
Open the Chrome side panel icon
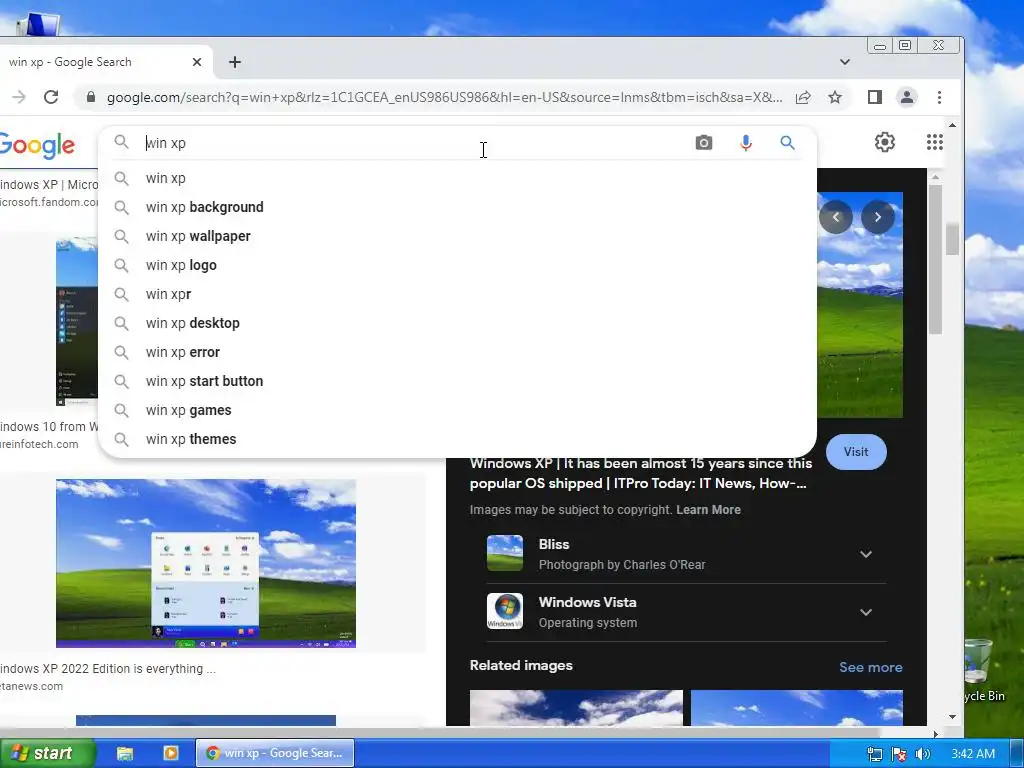(874, 97)
